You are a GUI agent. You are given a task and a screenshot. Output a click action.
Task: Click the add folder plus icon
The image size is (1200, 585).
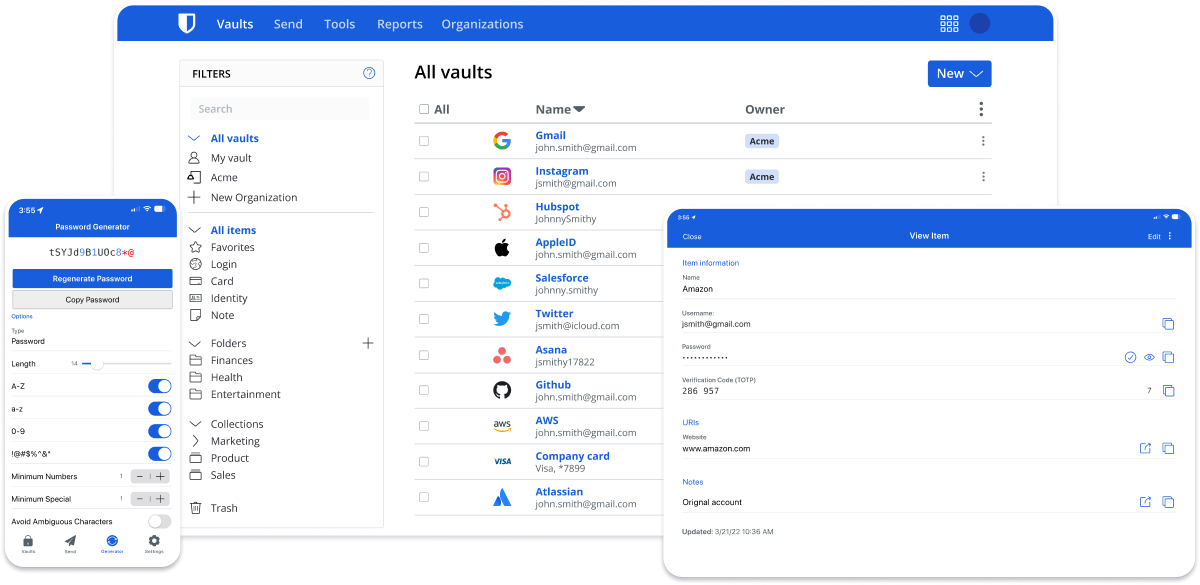[367, 343]
